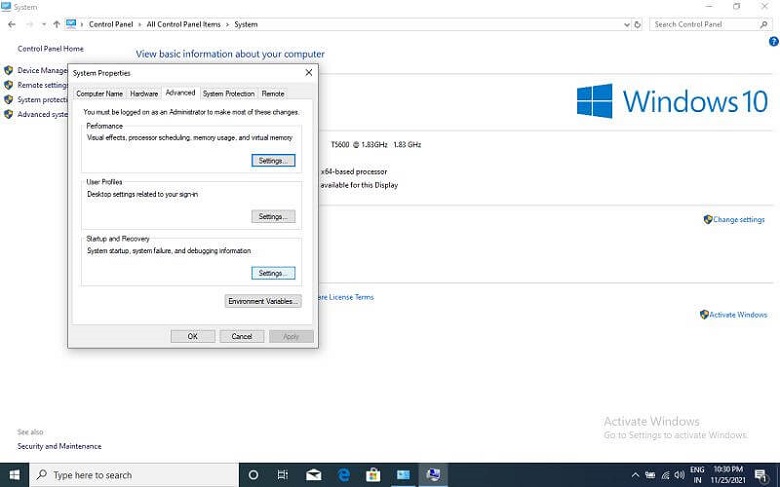
Task: Click battery tray icon
Action: coord(650,475)
